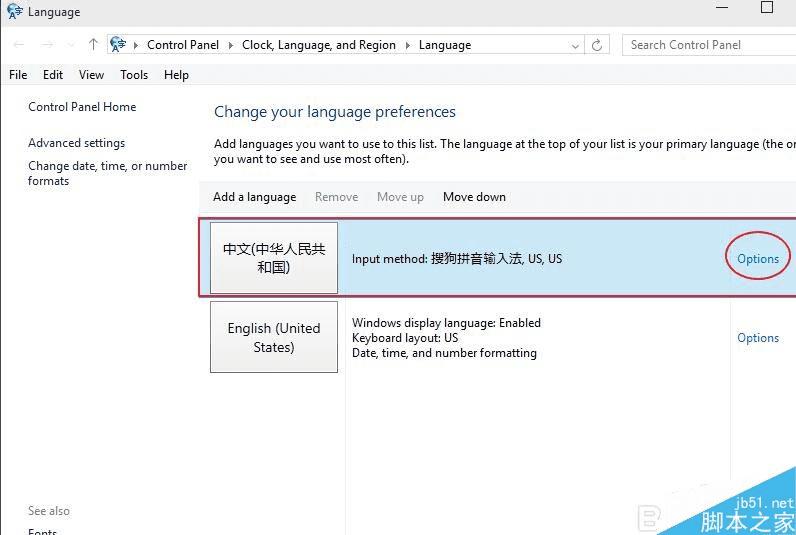Screen dimensions: 796x535
Task: Click 'Input method: 搜狗拼音输入法, US, US' text
Action: pos(457,258)
